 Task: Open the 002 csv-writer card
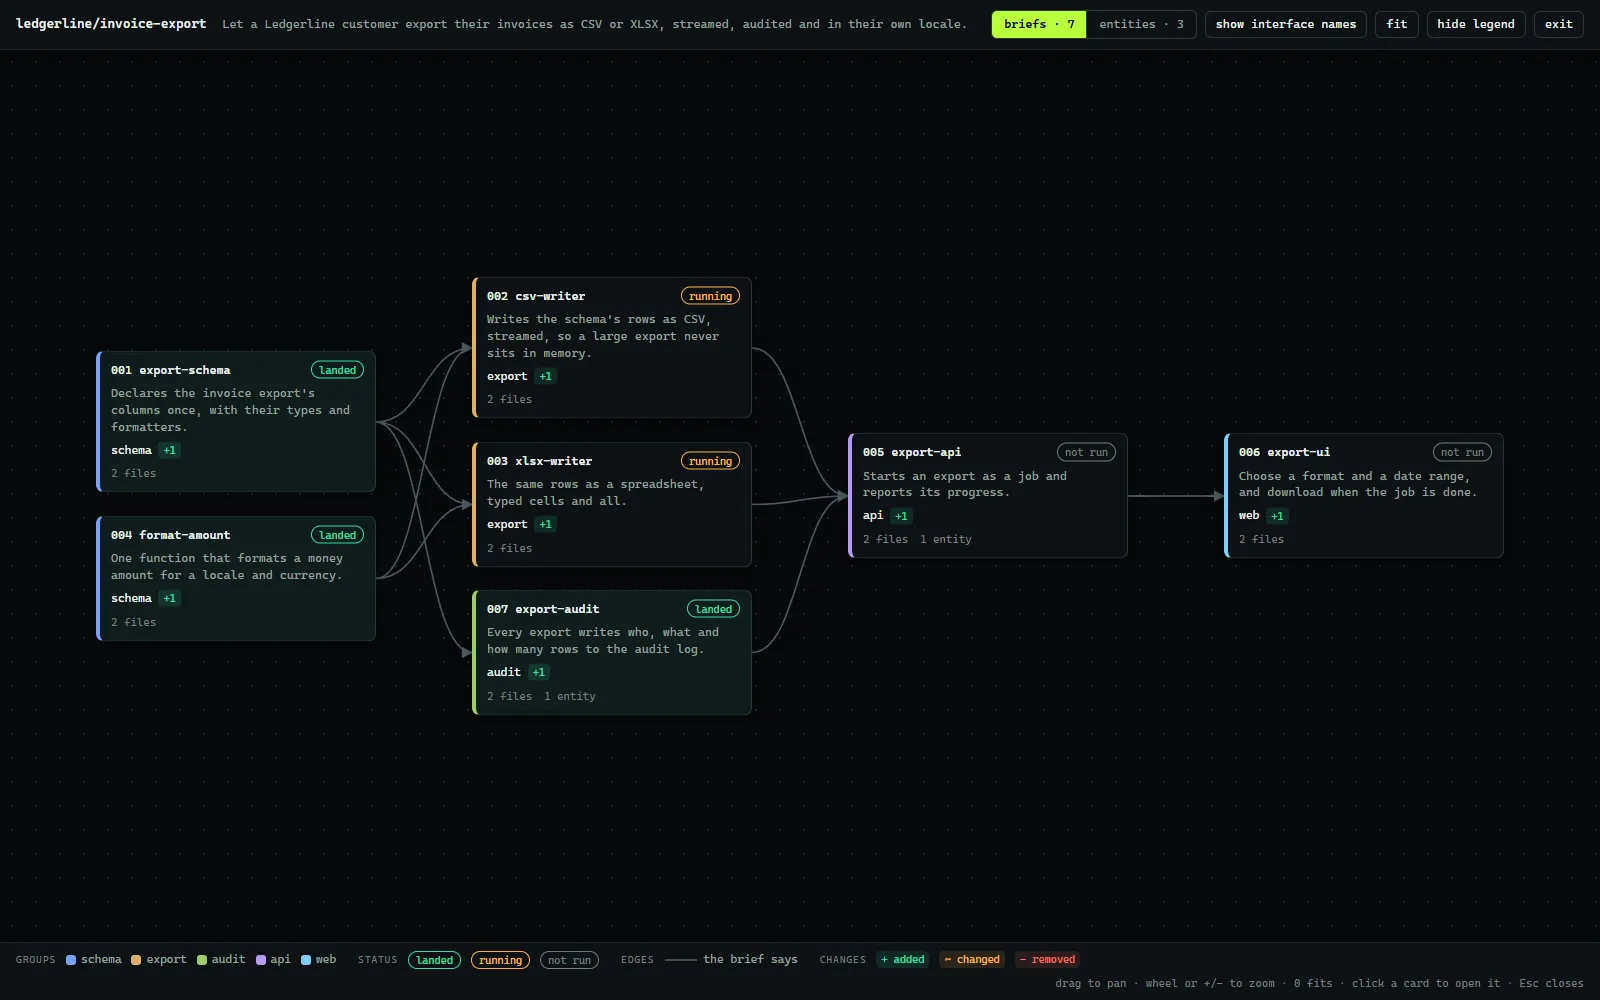click(x=612, y=347)
